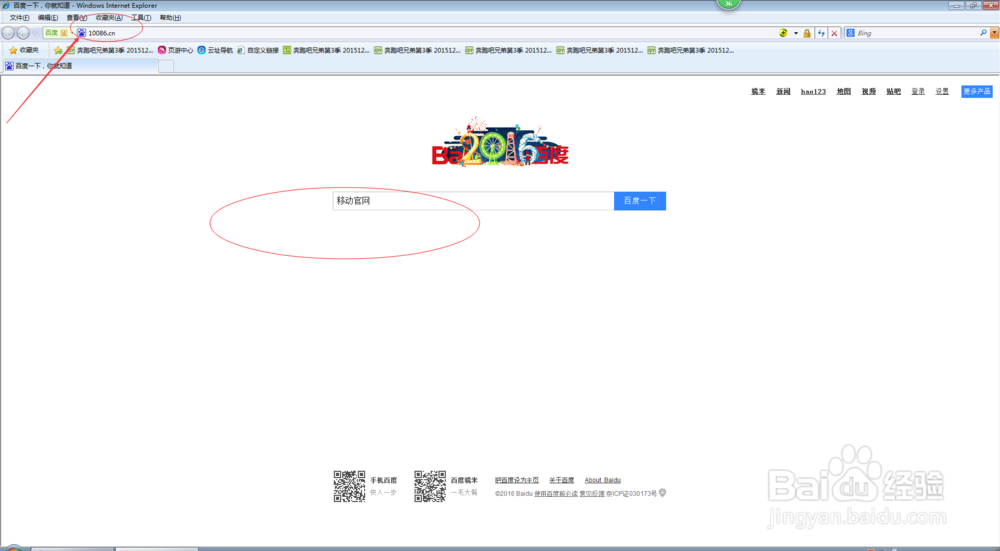This screenshot has width=1000, height=551.
Task: Click the green compatibility view icon
Action: (783, 33)
